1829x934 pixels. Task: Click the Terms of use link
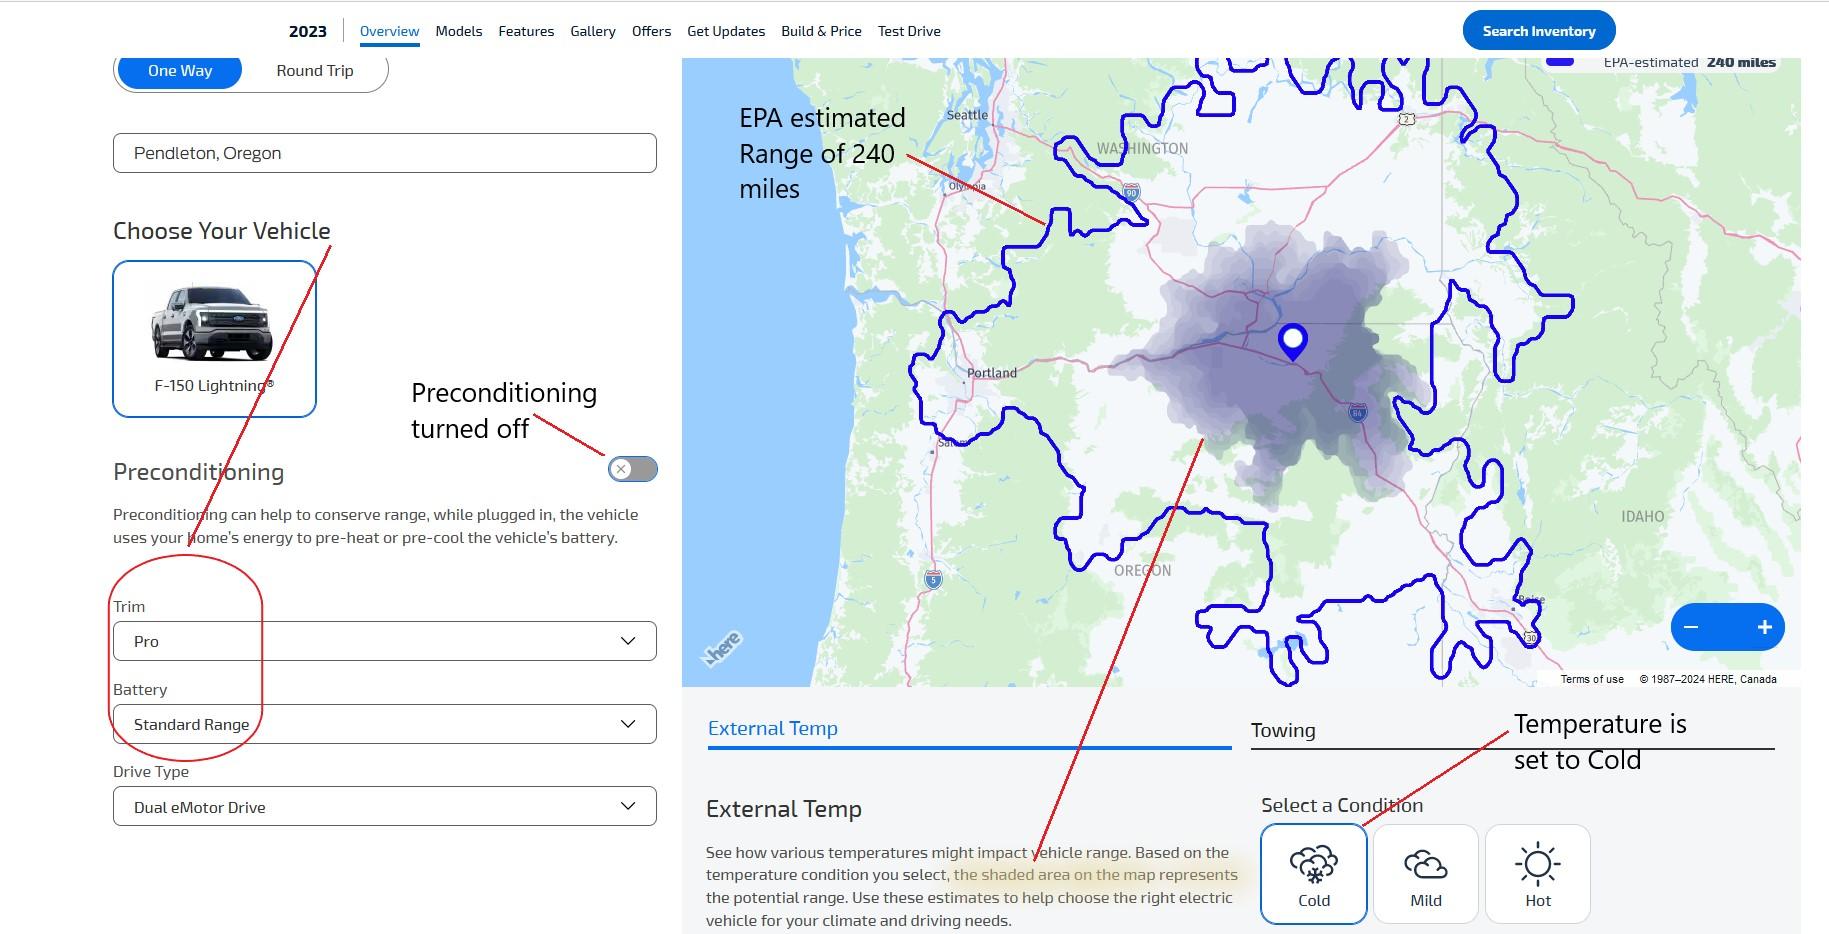click(1592, 679)
